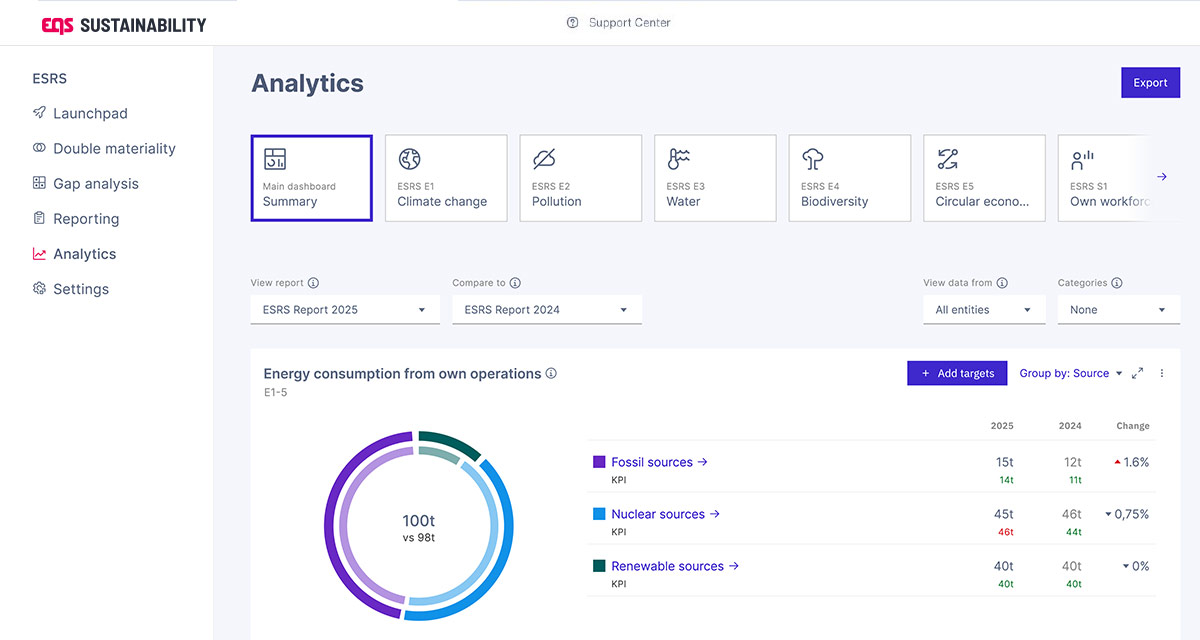
Task: Go to Gap analysis in sidebar
Action: pos(96,184)
